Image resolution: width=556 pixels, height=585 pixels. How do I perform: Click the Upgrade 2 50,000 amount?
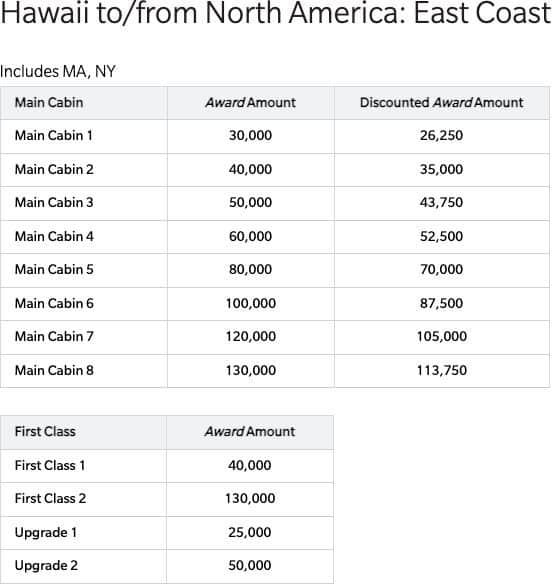250,565
